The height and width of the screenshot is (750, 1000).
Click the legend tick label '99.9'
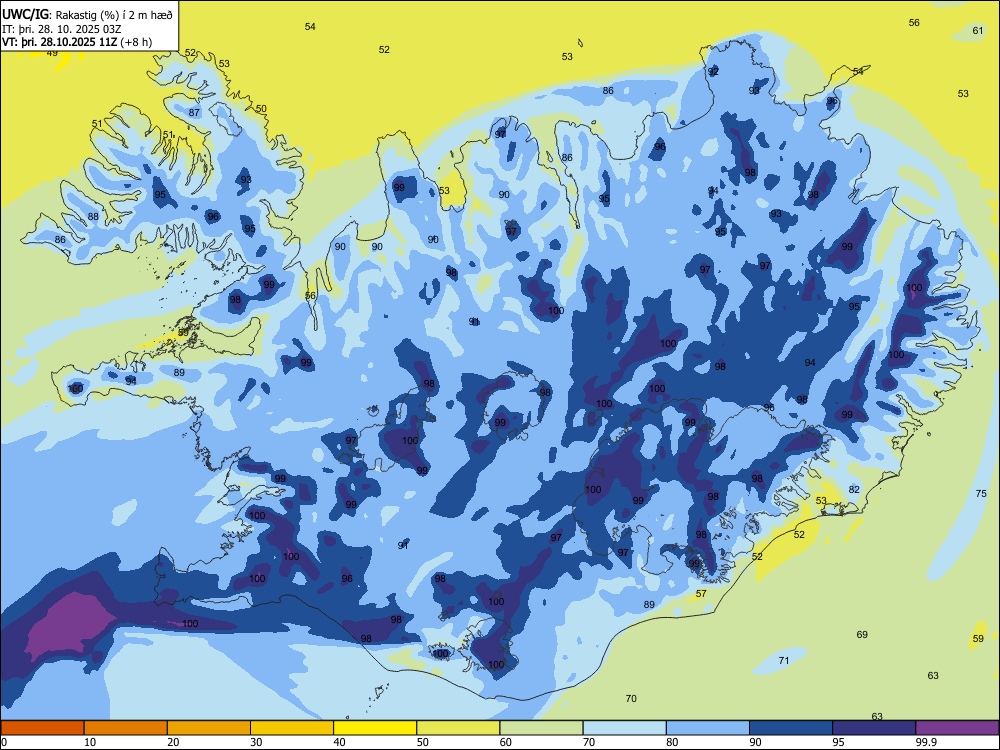point(926,742)
